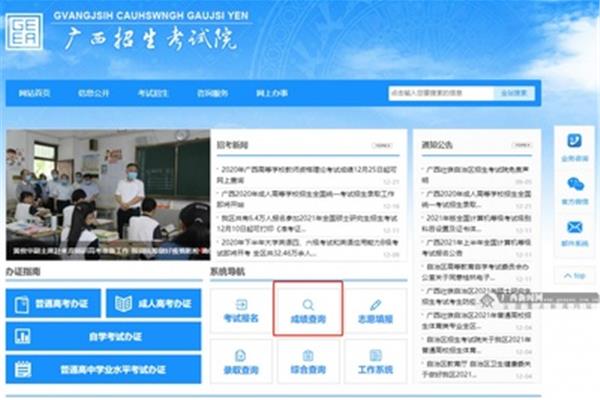
Task: Go to 网站首页 in navigation bar
Action: (34, 93)
